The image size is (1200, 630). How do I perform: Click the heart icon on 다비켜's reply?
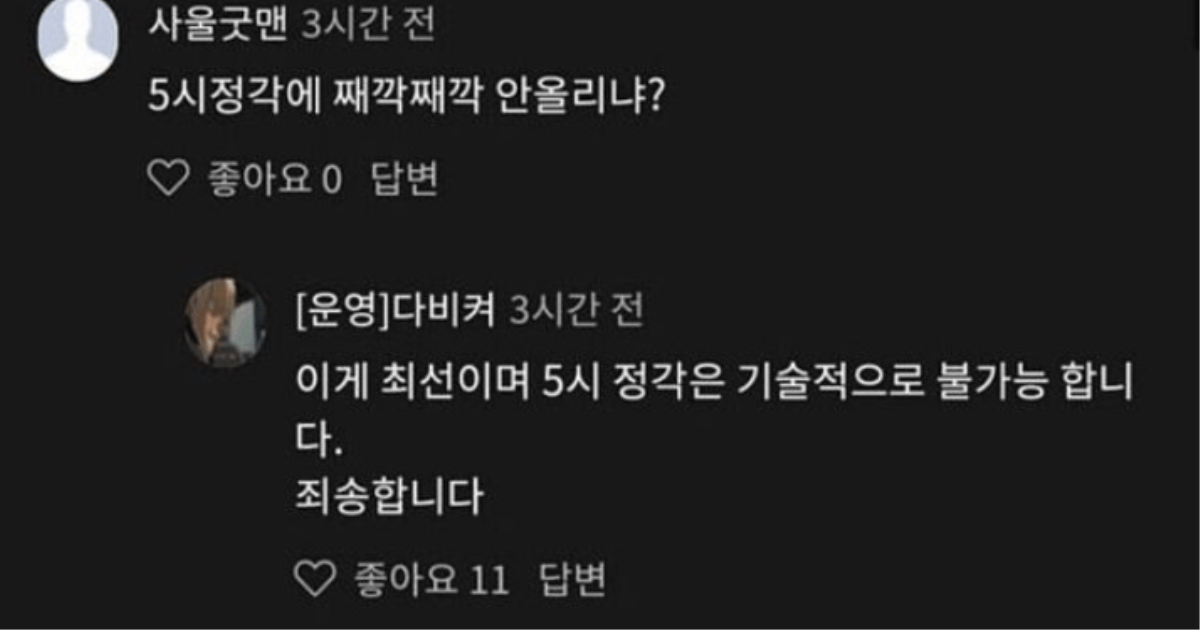point(316,578)
